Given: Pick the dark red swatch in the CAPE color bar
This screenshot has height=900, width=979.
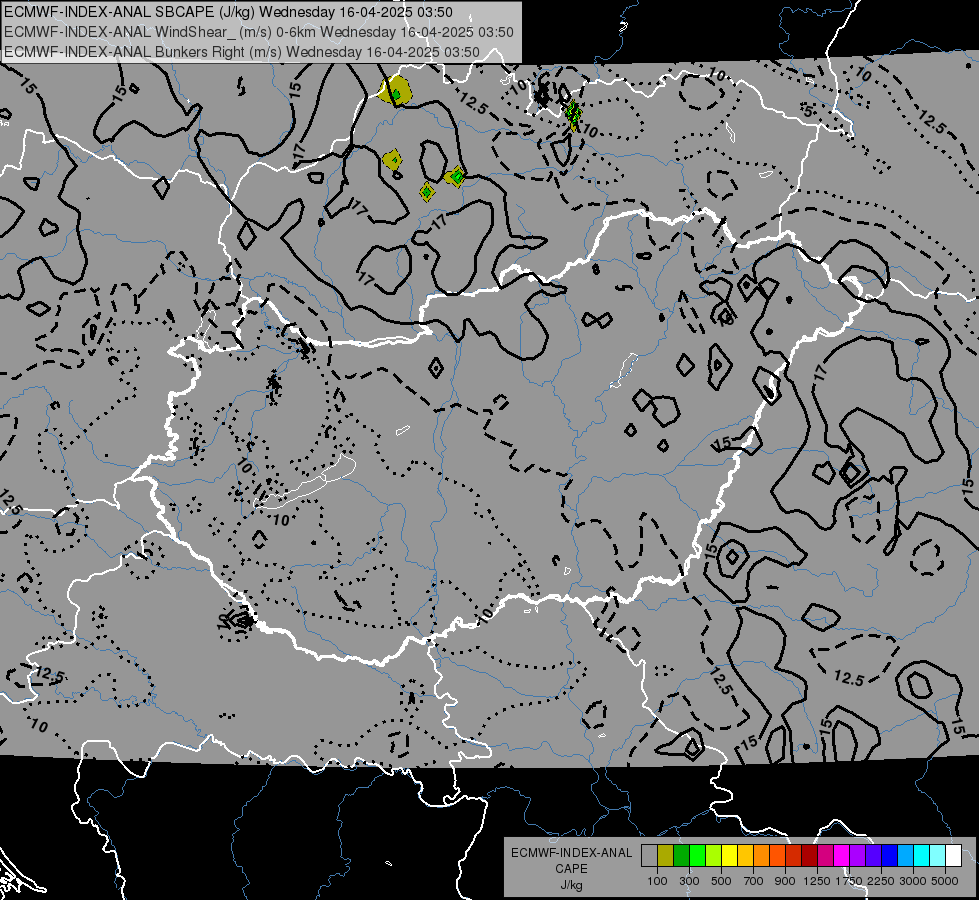Looking at the screenshot, I should pos(810,856).
